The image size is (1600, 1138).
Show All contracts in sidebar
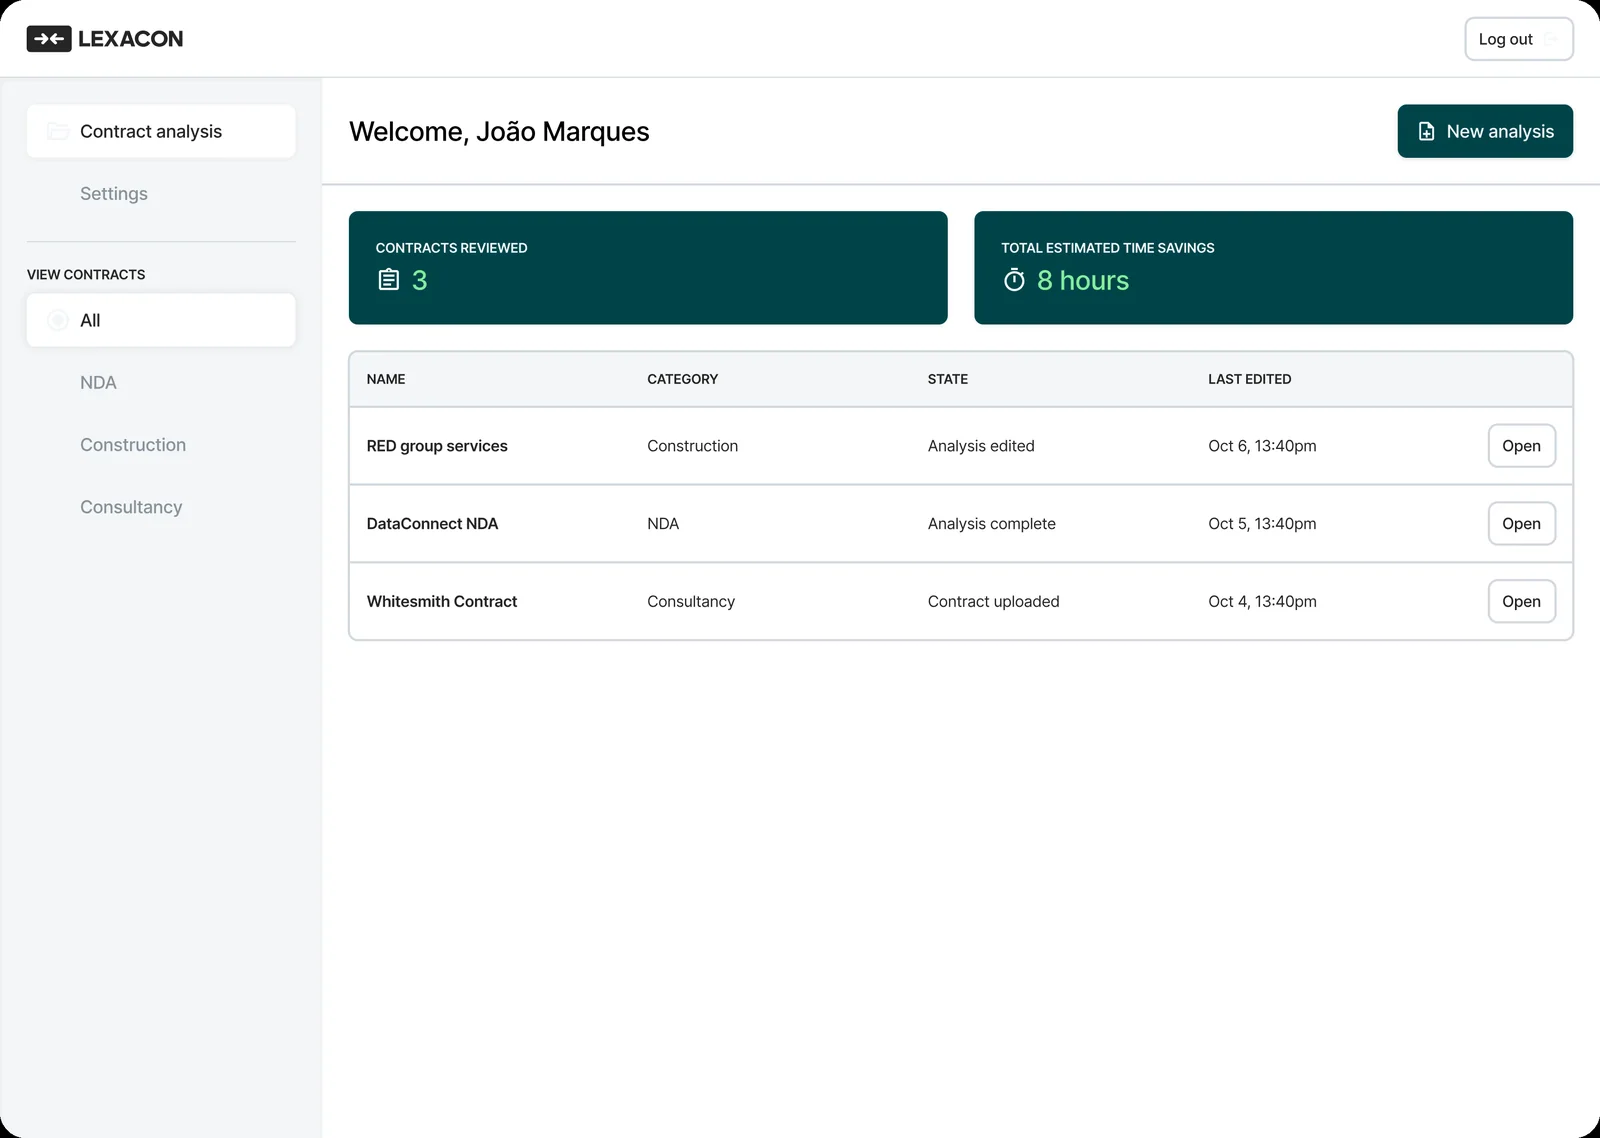[x=161, y=320]
